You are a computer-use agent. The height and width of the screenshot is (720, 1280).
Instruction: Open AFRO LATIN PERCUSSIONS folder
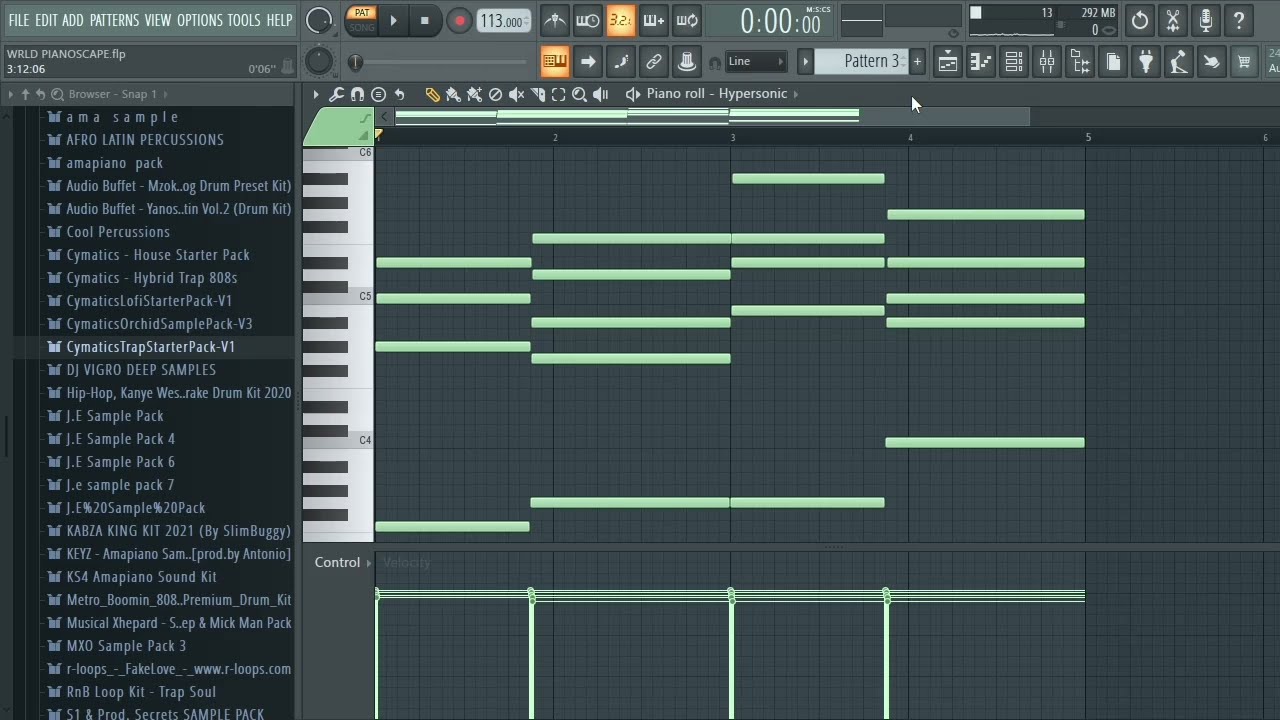pos(144,140)
